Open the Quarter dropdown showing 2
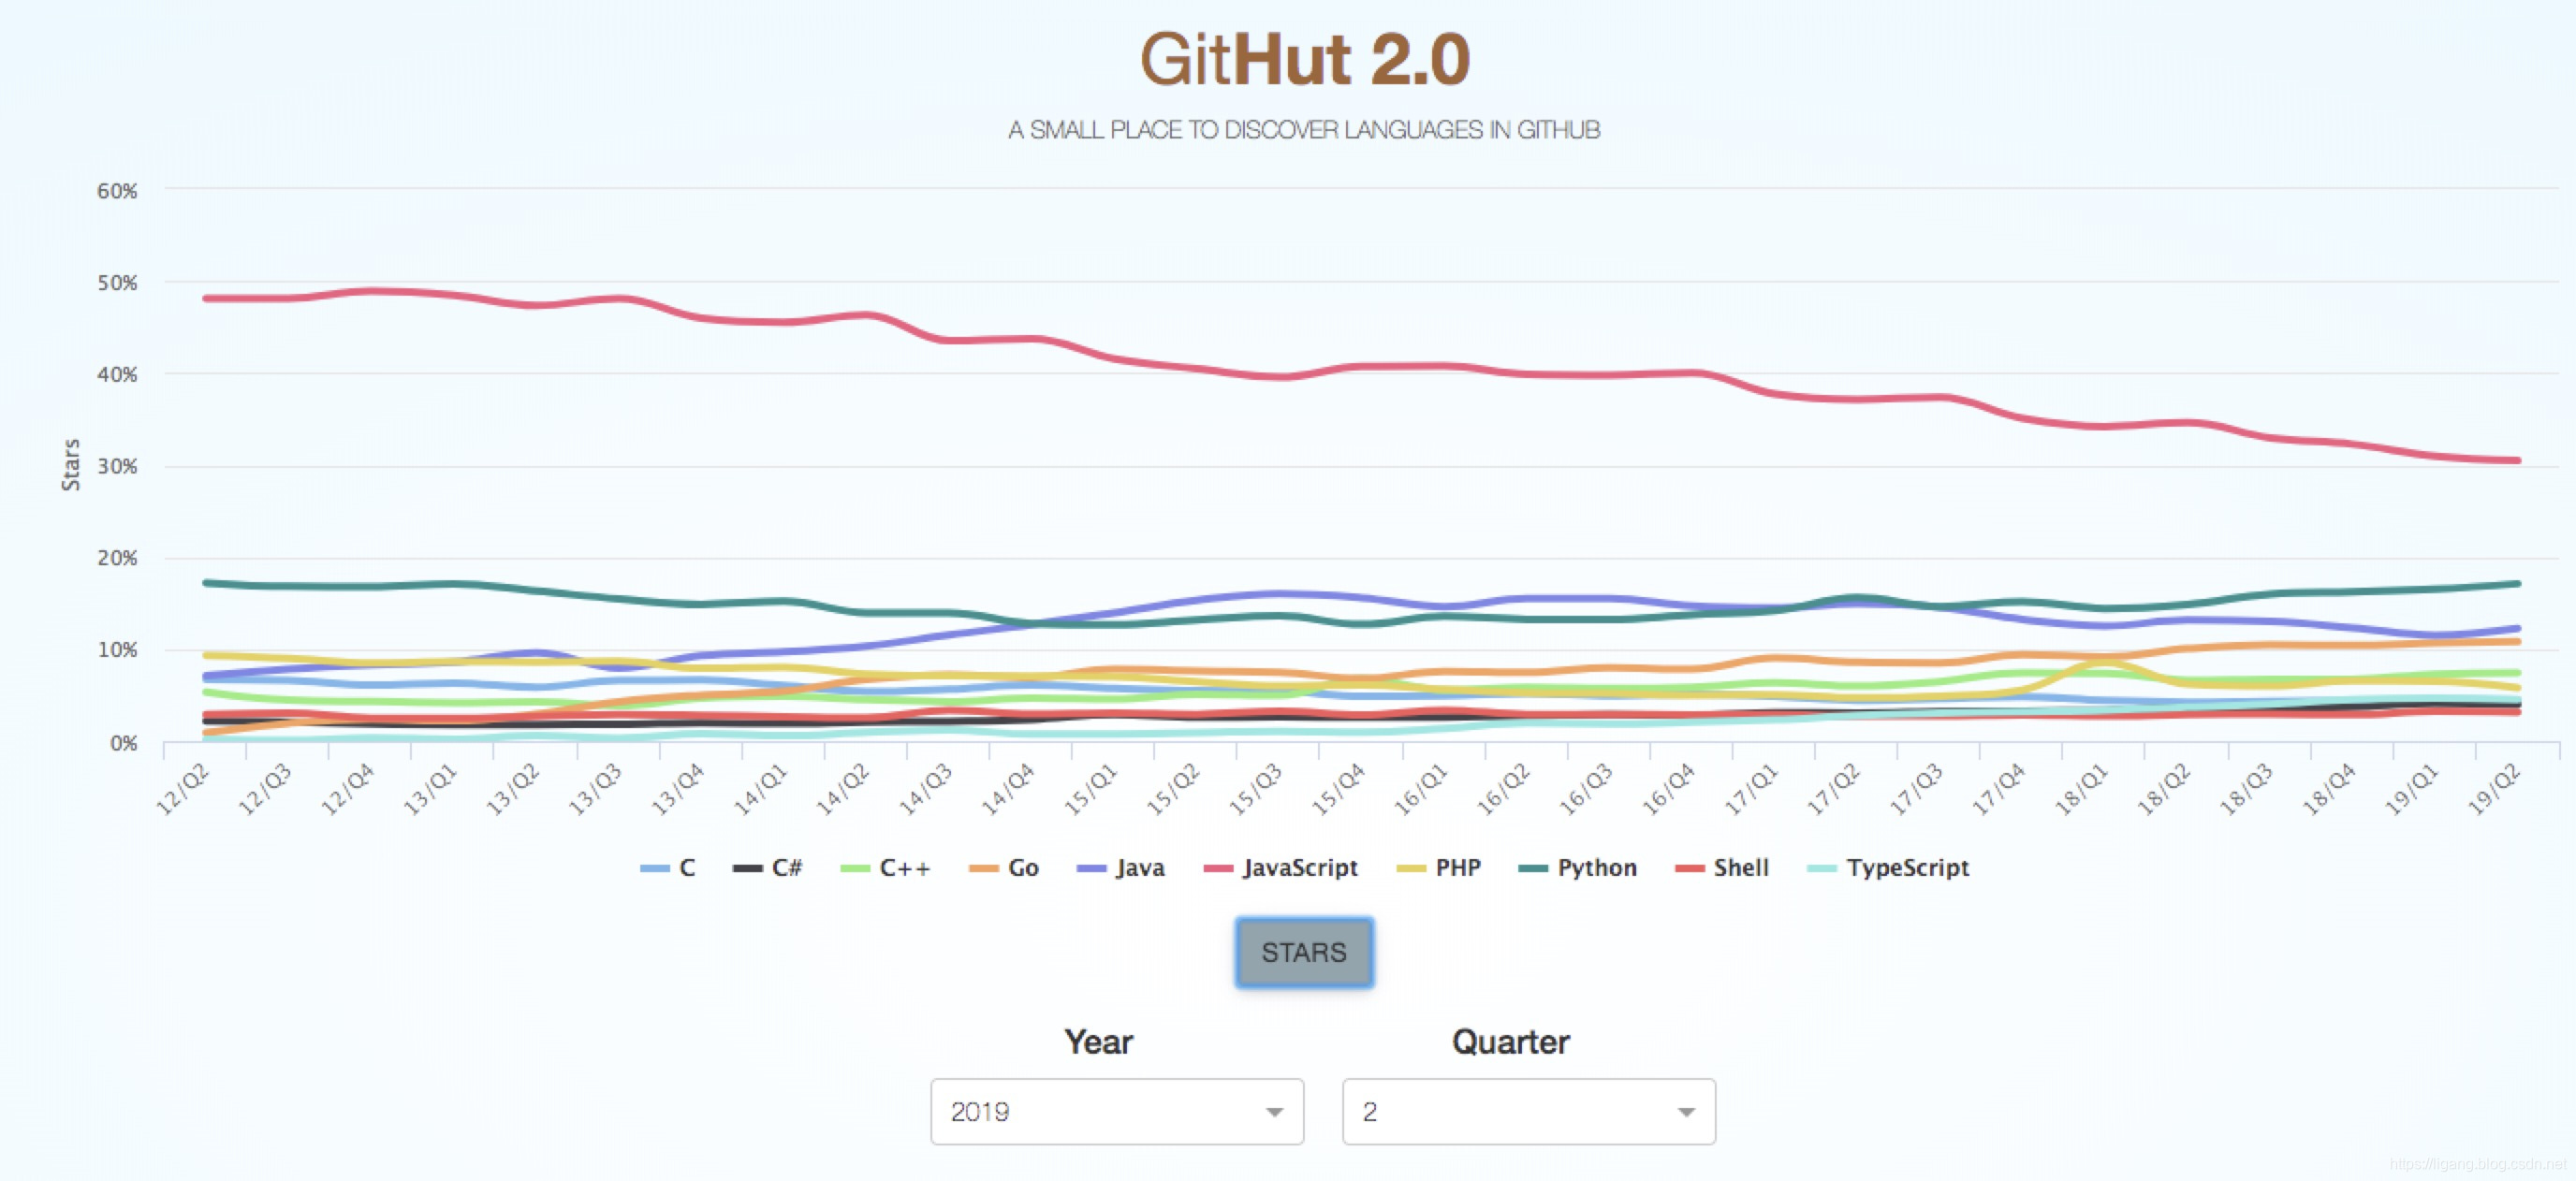Viewport: 2576px width, 1181px height. (x=1529, y=1111)
